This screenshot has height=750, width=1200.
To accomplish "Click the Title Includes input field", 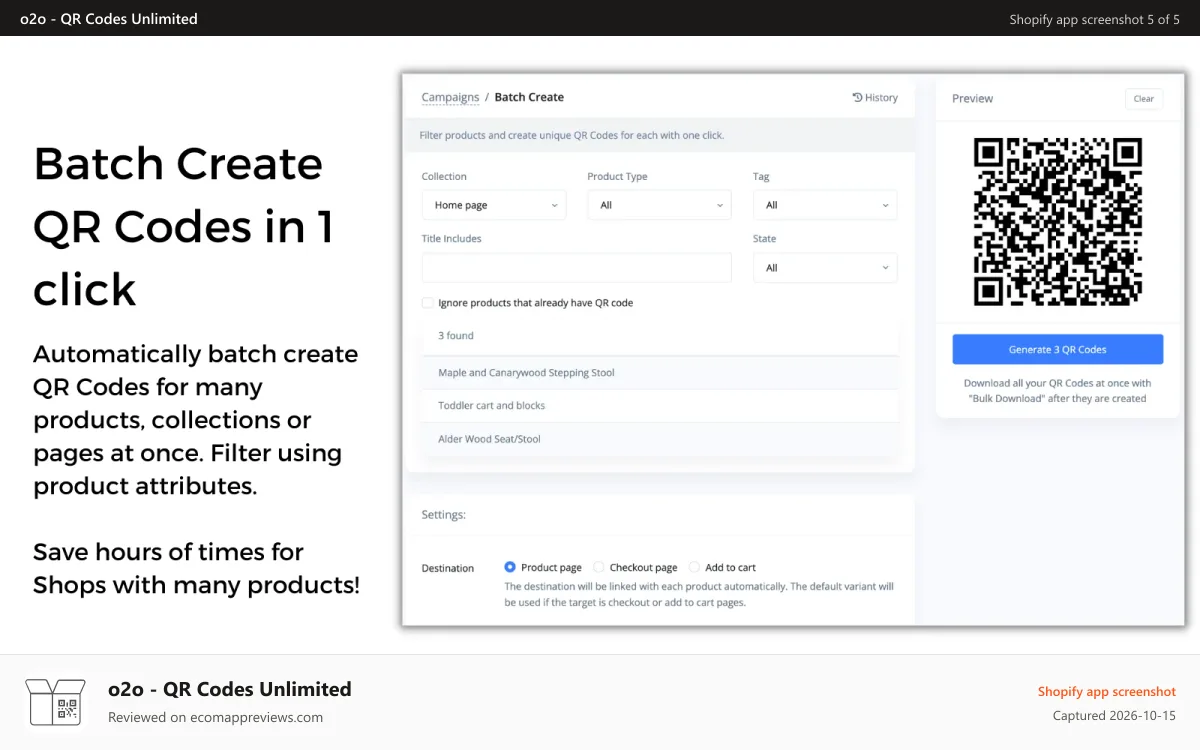I will coord(577,268).
